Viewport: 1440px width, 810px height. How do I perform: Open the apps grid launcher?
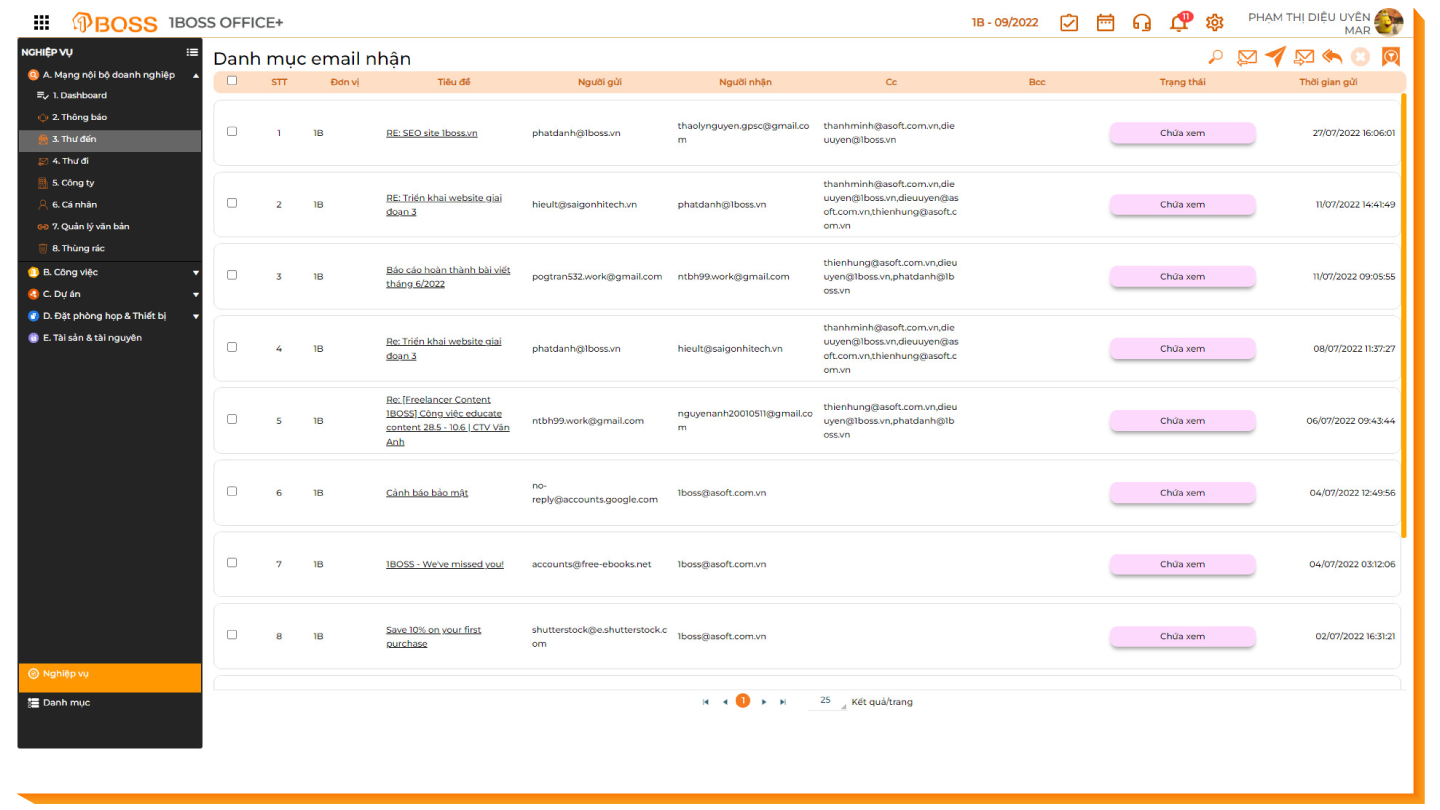tap(41, 23)
